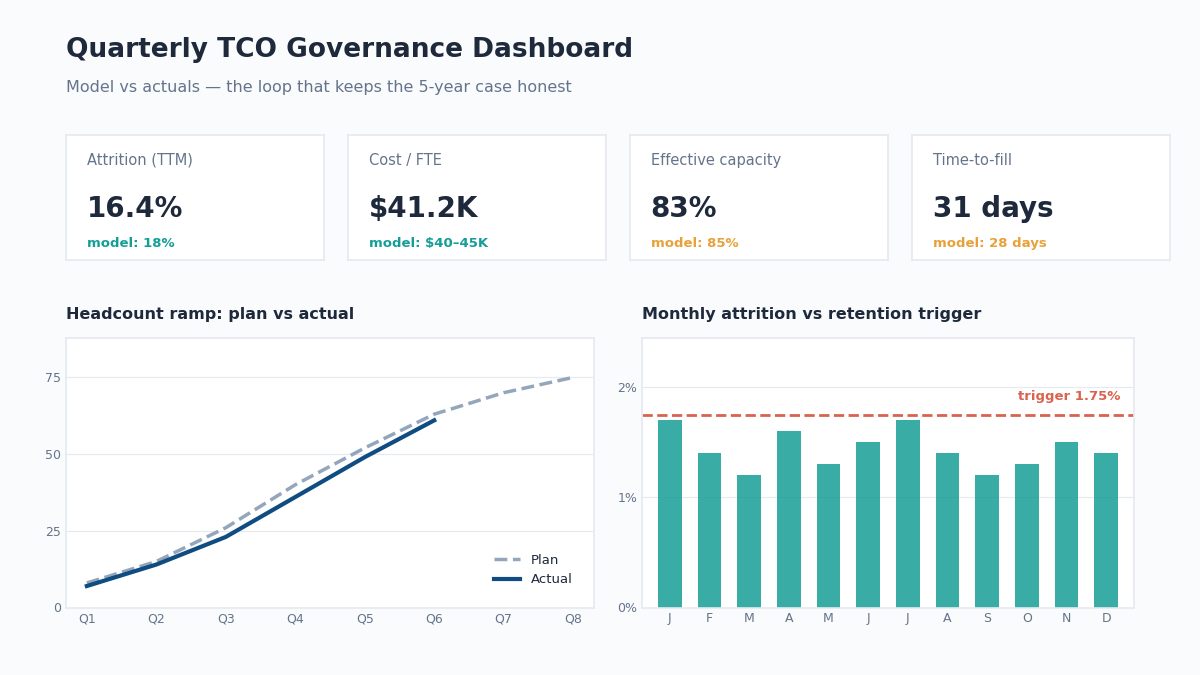Click the Quarterly TCO Governance Dashboard title

point(349,49)
